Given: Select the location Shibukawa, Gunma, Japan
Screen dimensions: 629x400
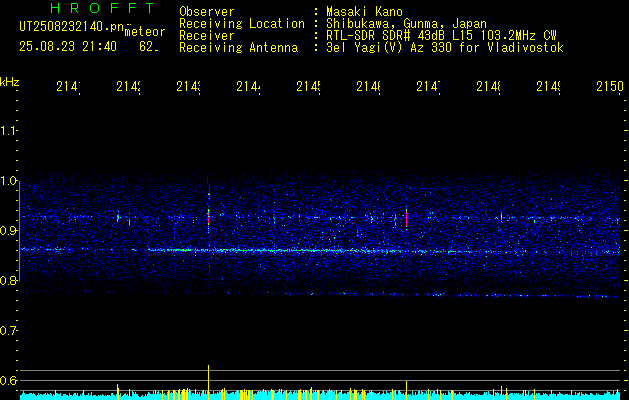Looking at the screenshot, I should click(x=406, y=24).
